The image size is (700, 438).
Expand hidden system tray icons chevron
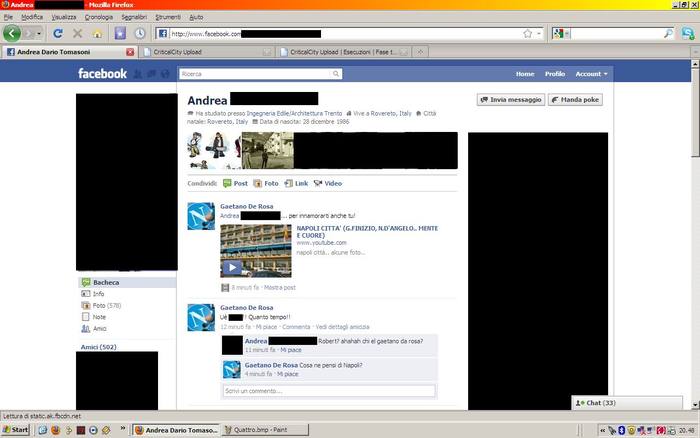point(602,430)
